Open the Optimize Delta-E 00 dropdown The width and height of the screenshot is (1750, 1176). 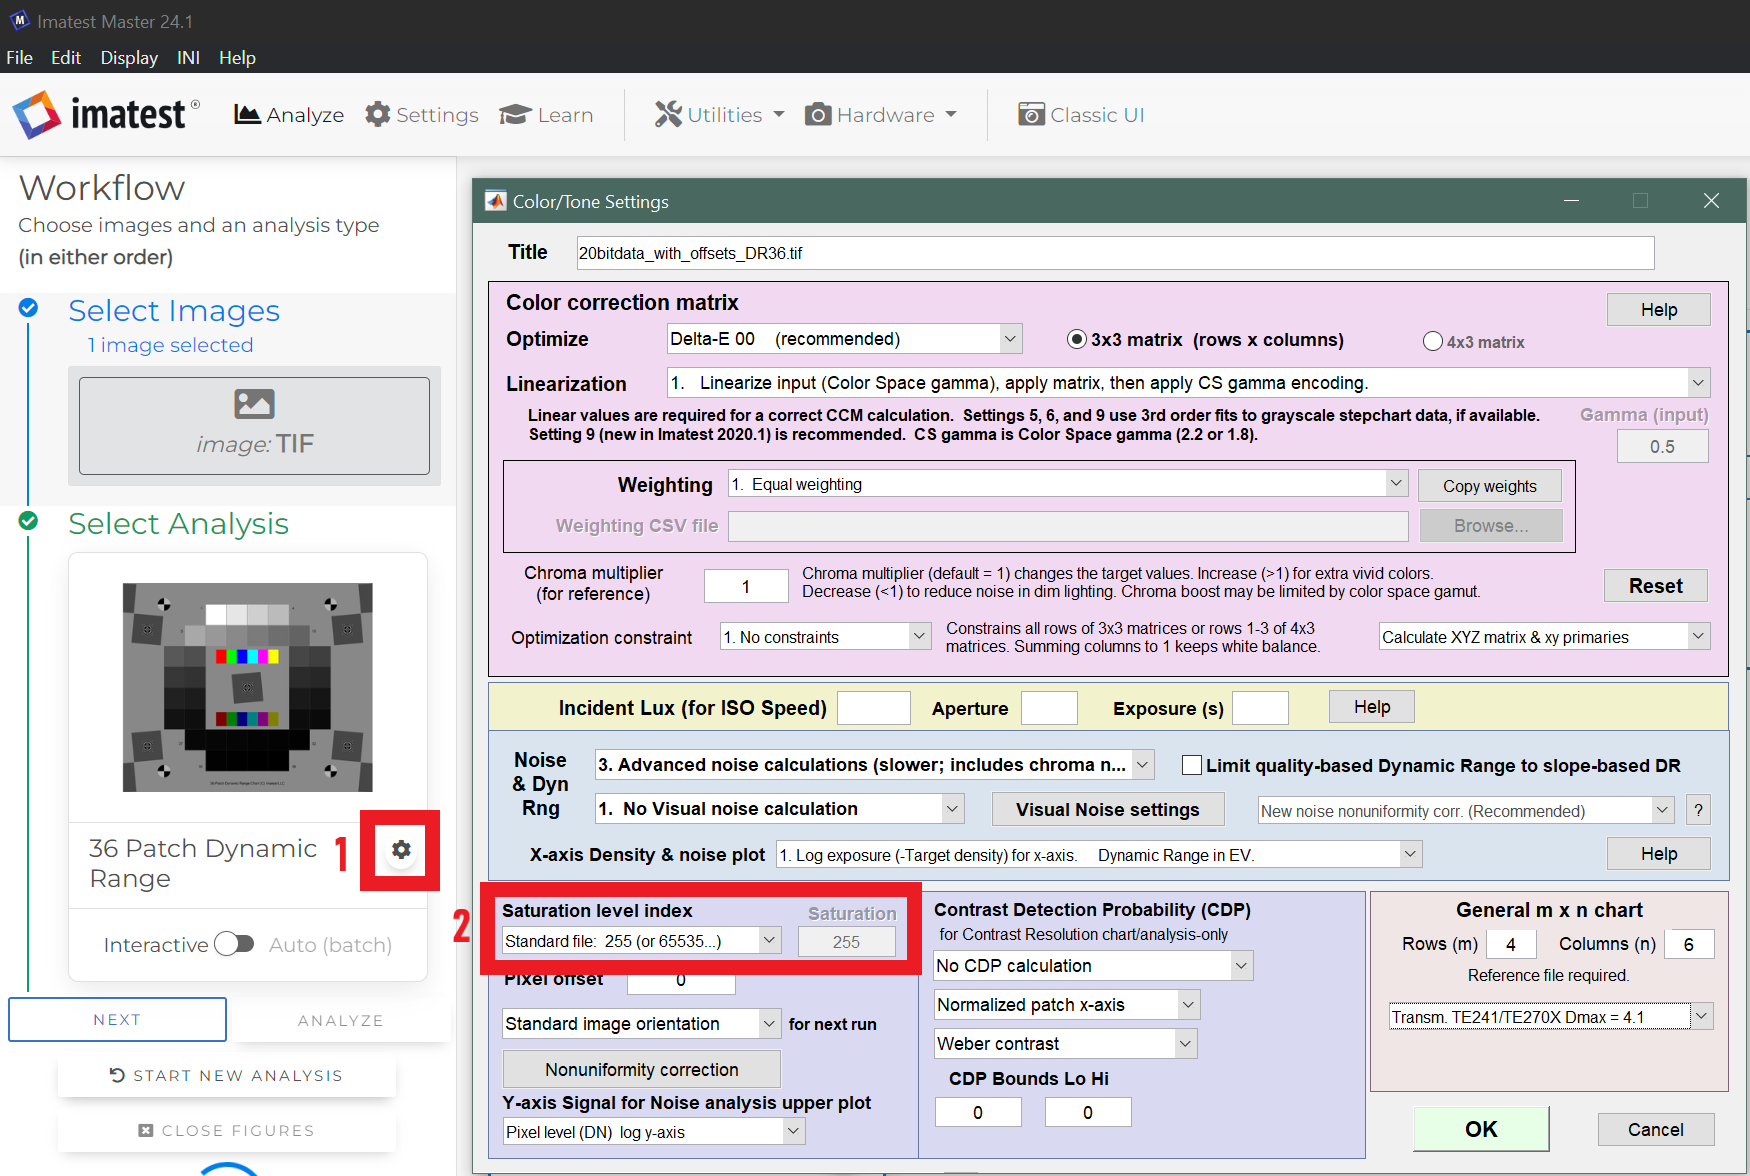844,339
